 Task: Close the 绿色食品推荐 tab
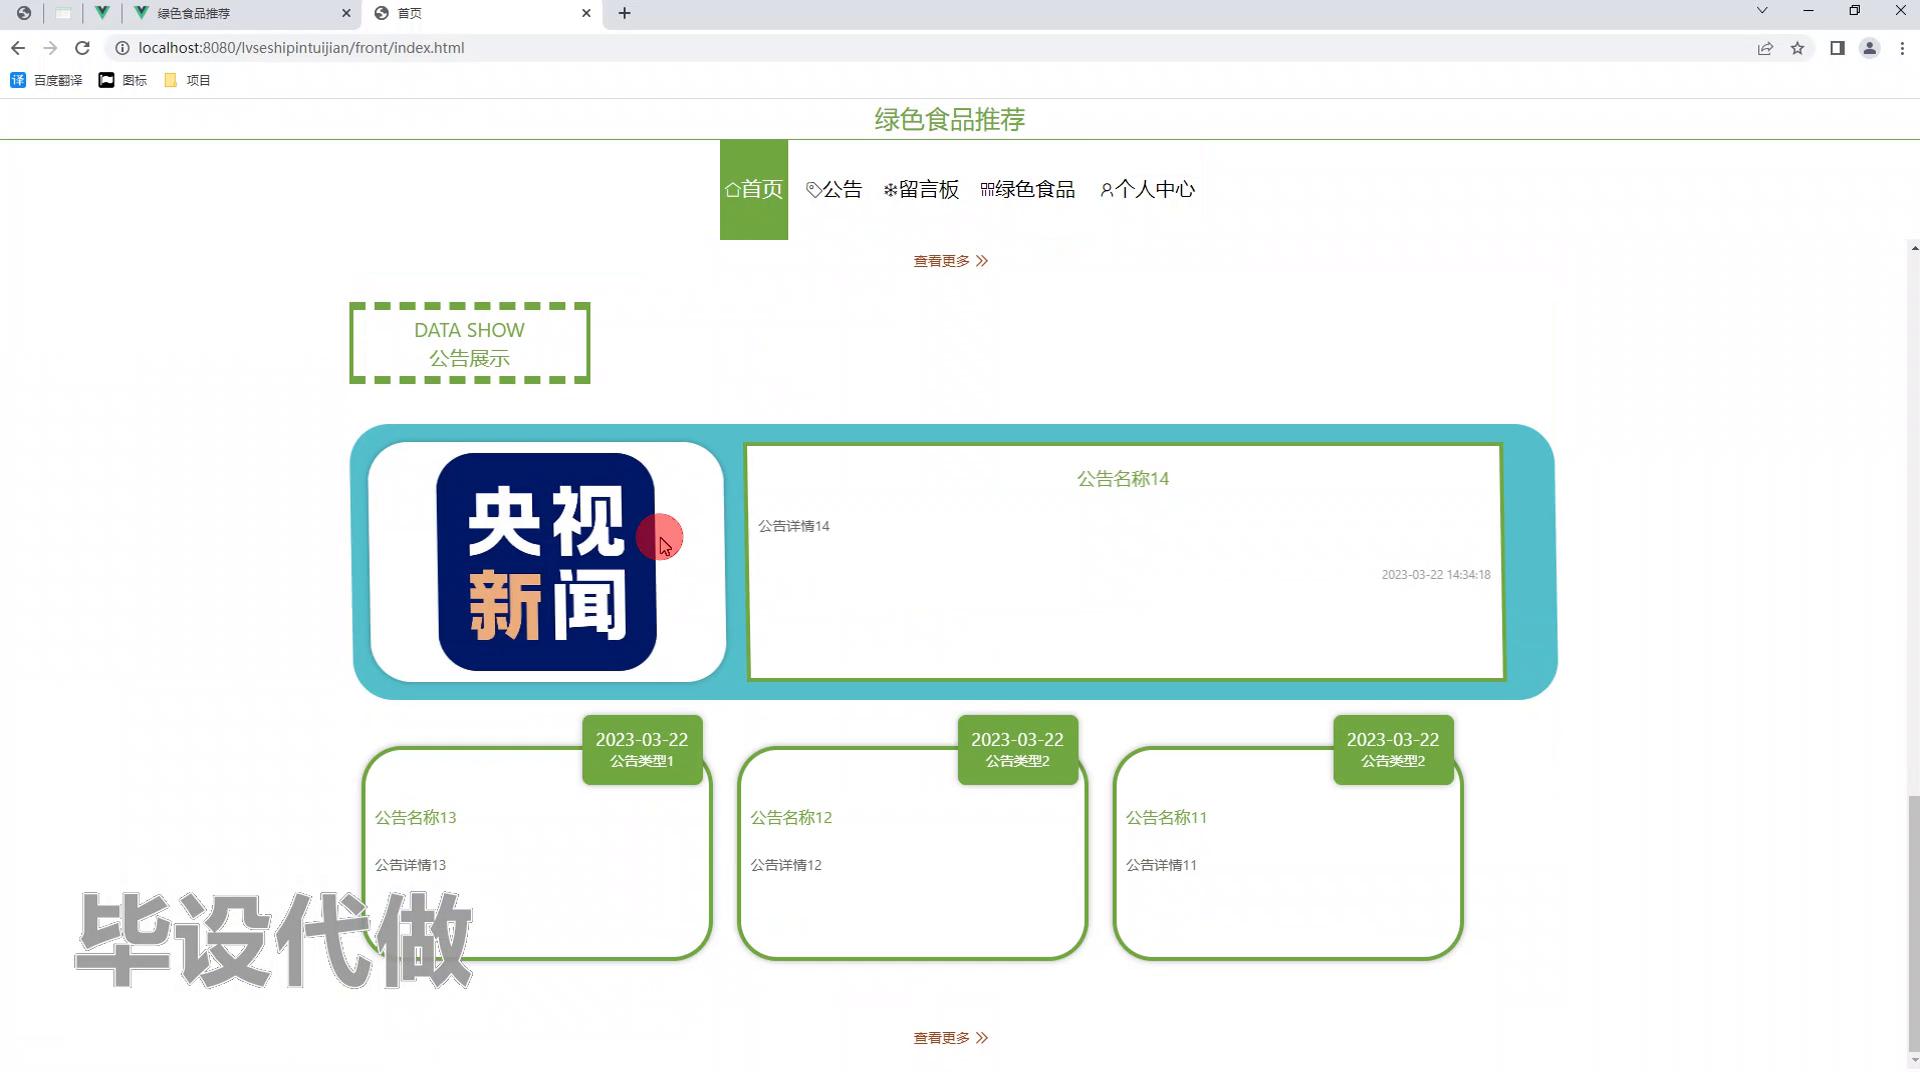tap(346, 13)
